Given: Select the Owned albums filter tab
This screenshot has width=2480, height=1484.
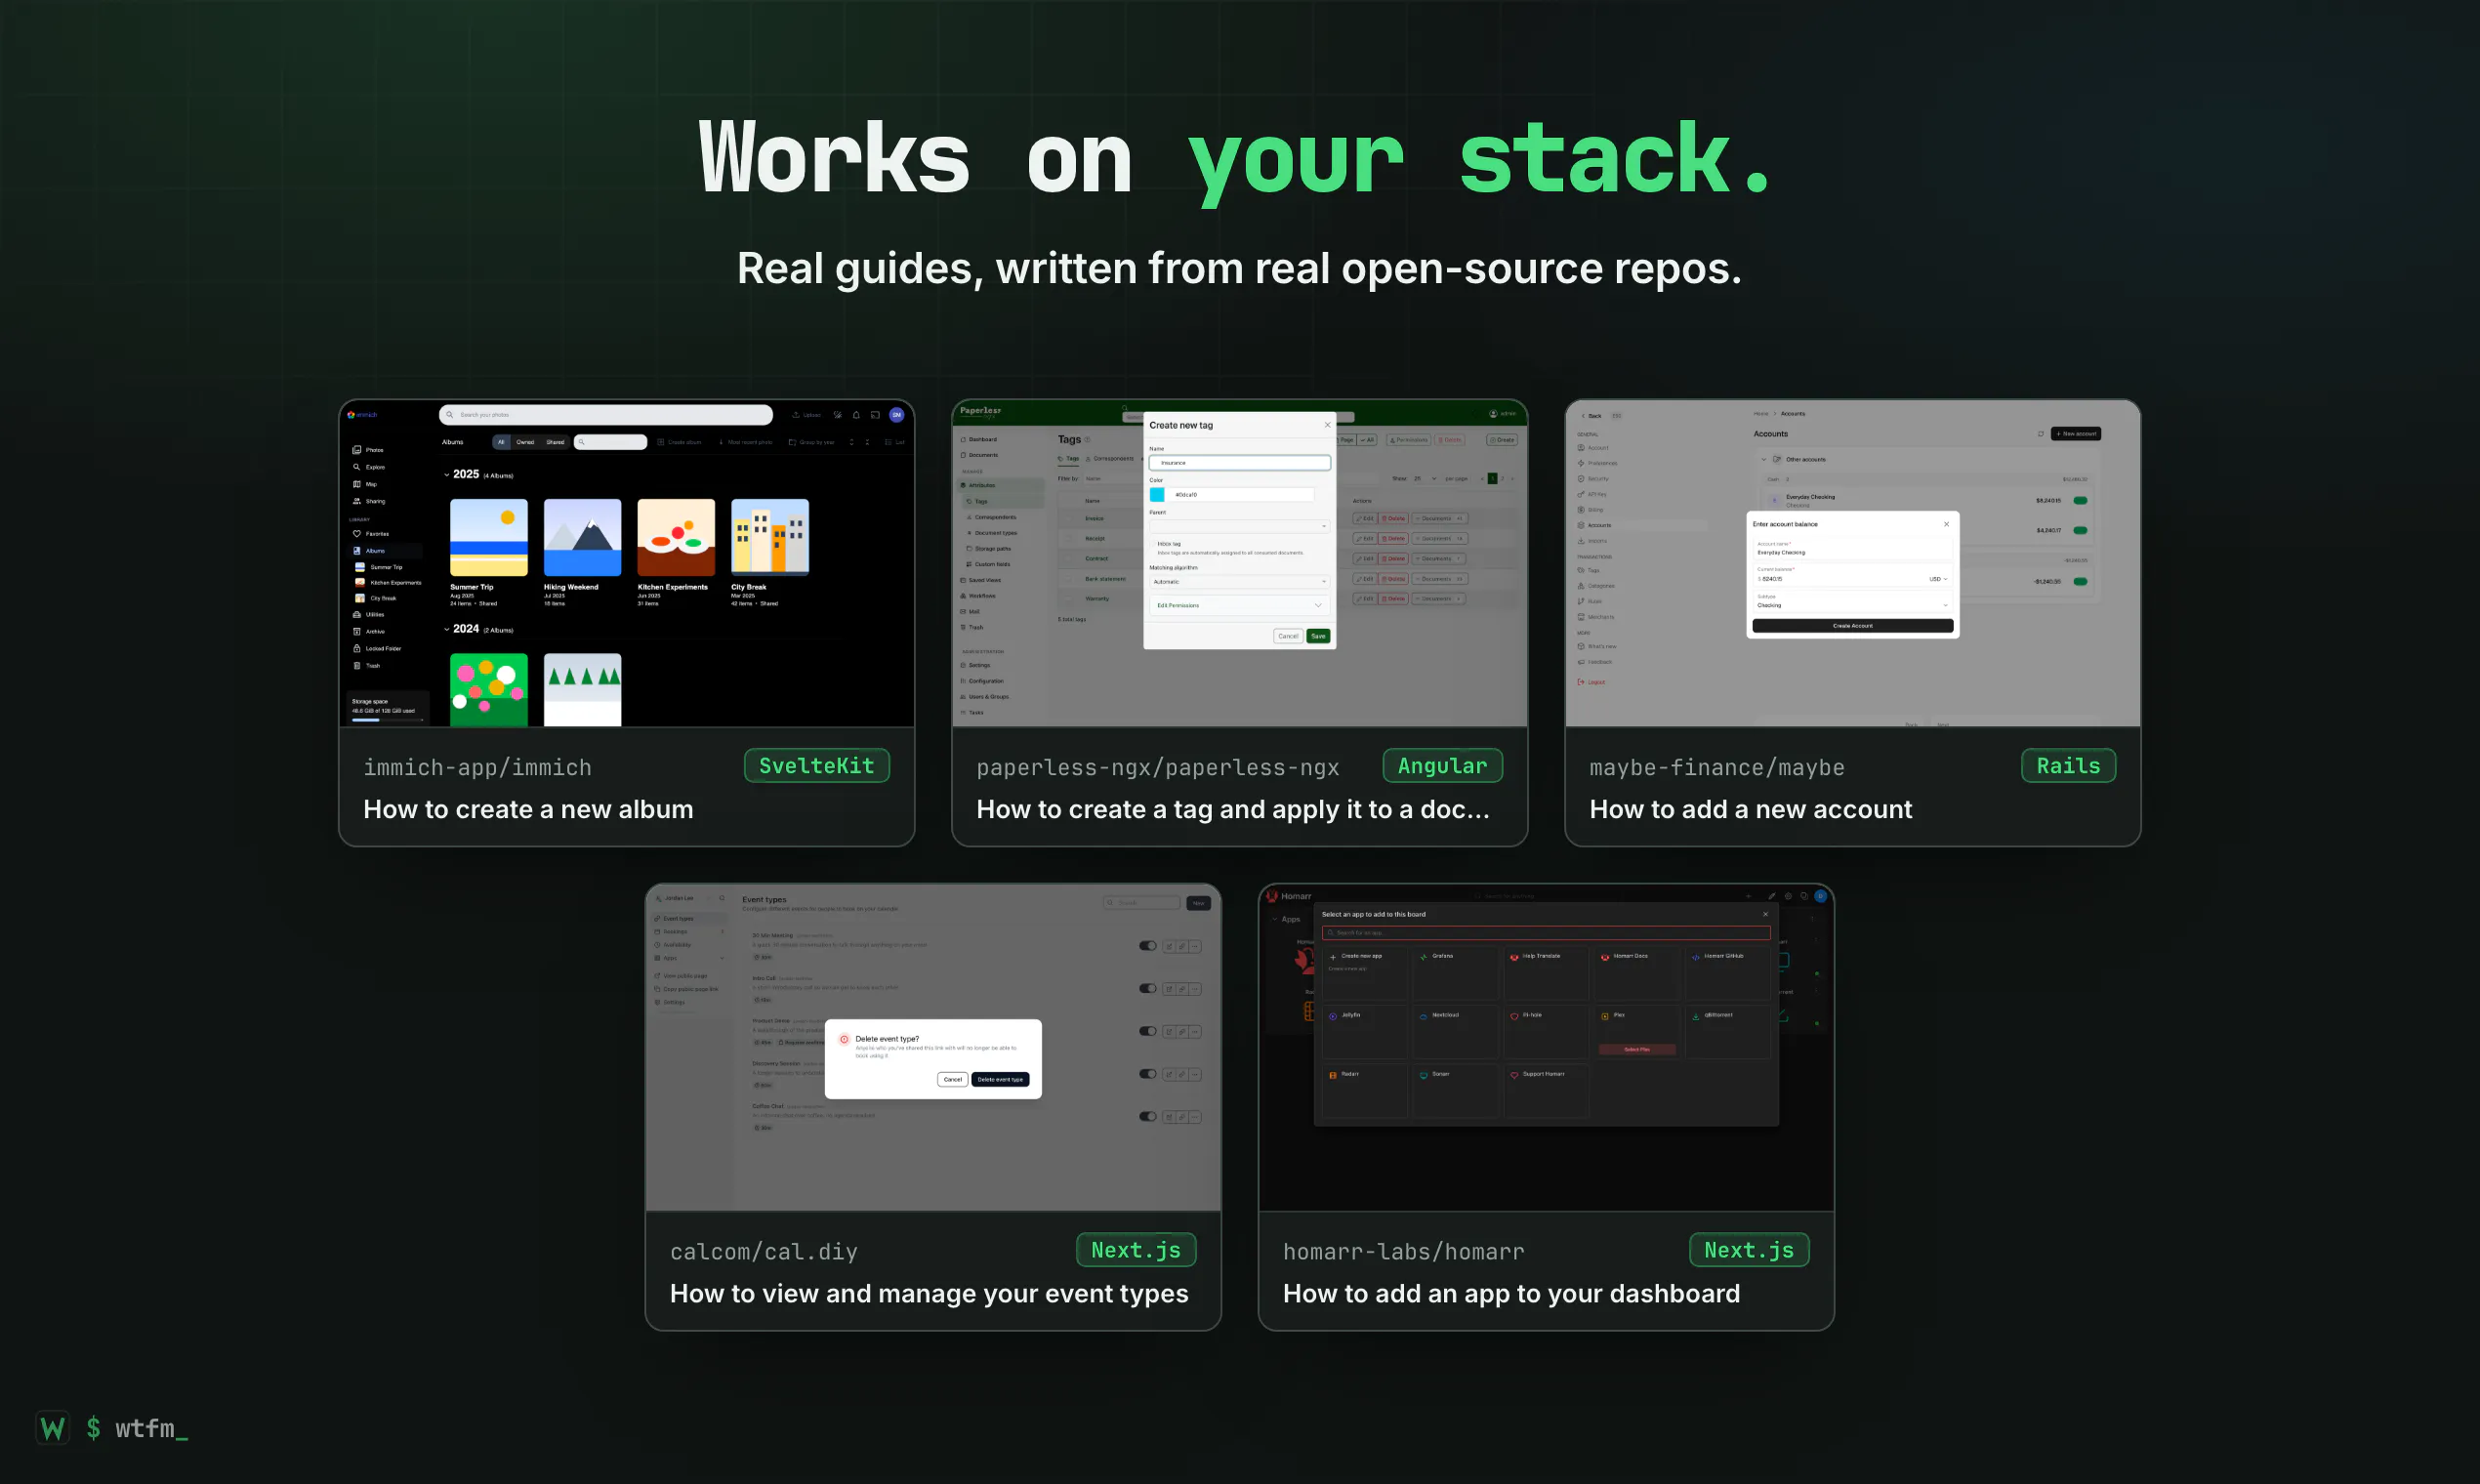Looking at the screenshot, I should pyautogui.click(x=525, y=442).
